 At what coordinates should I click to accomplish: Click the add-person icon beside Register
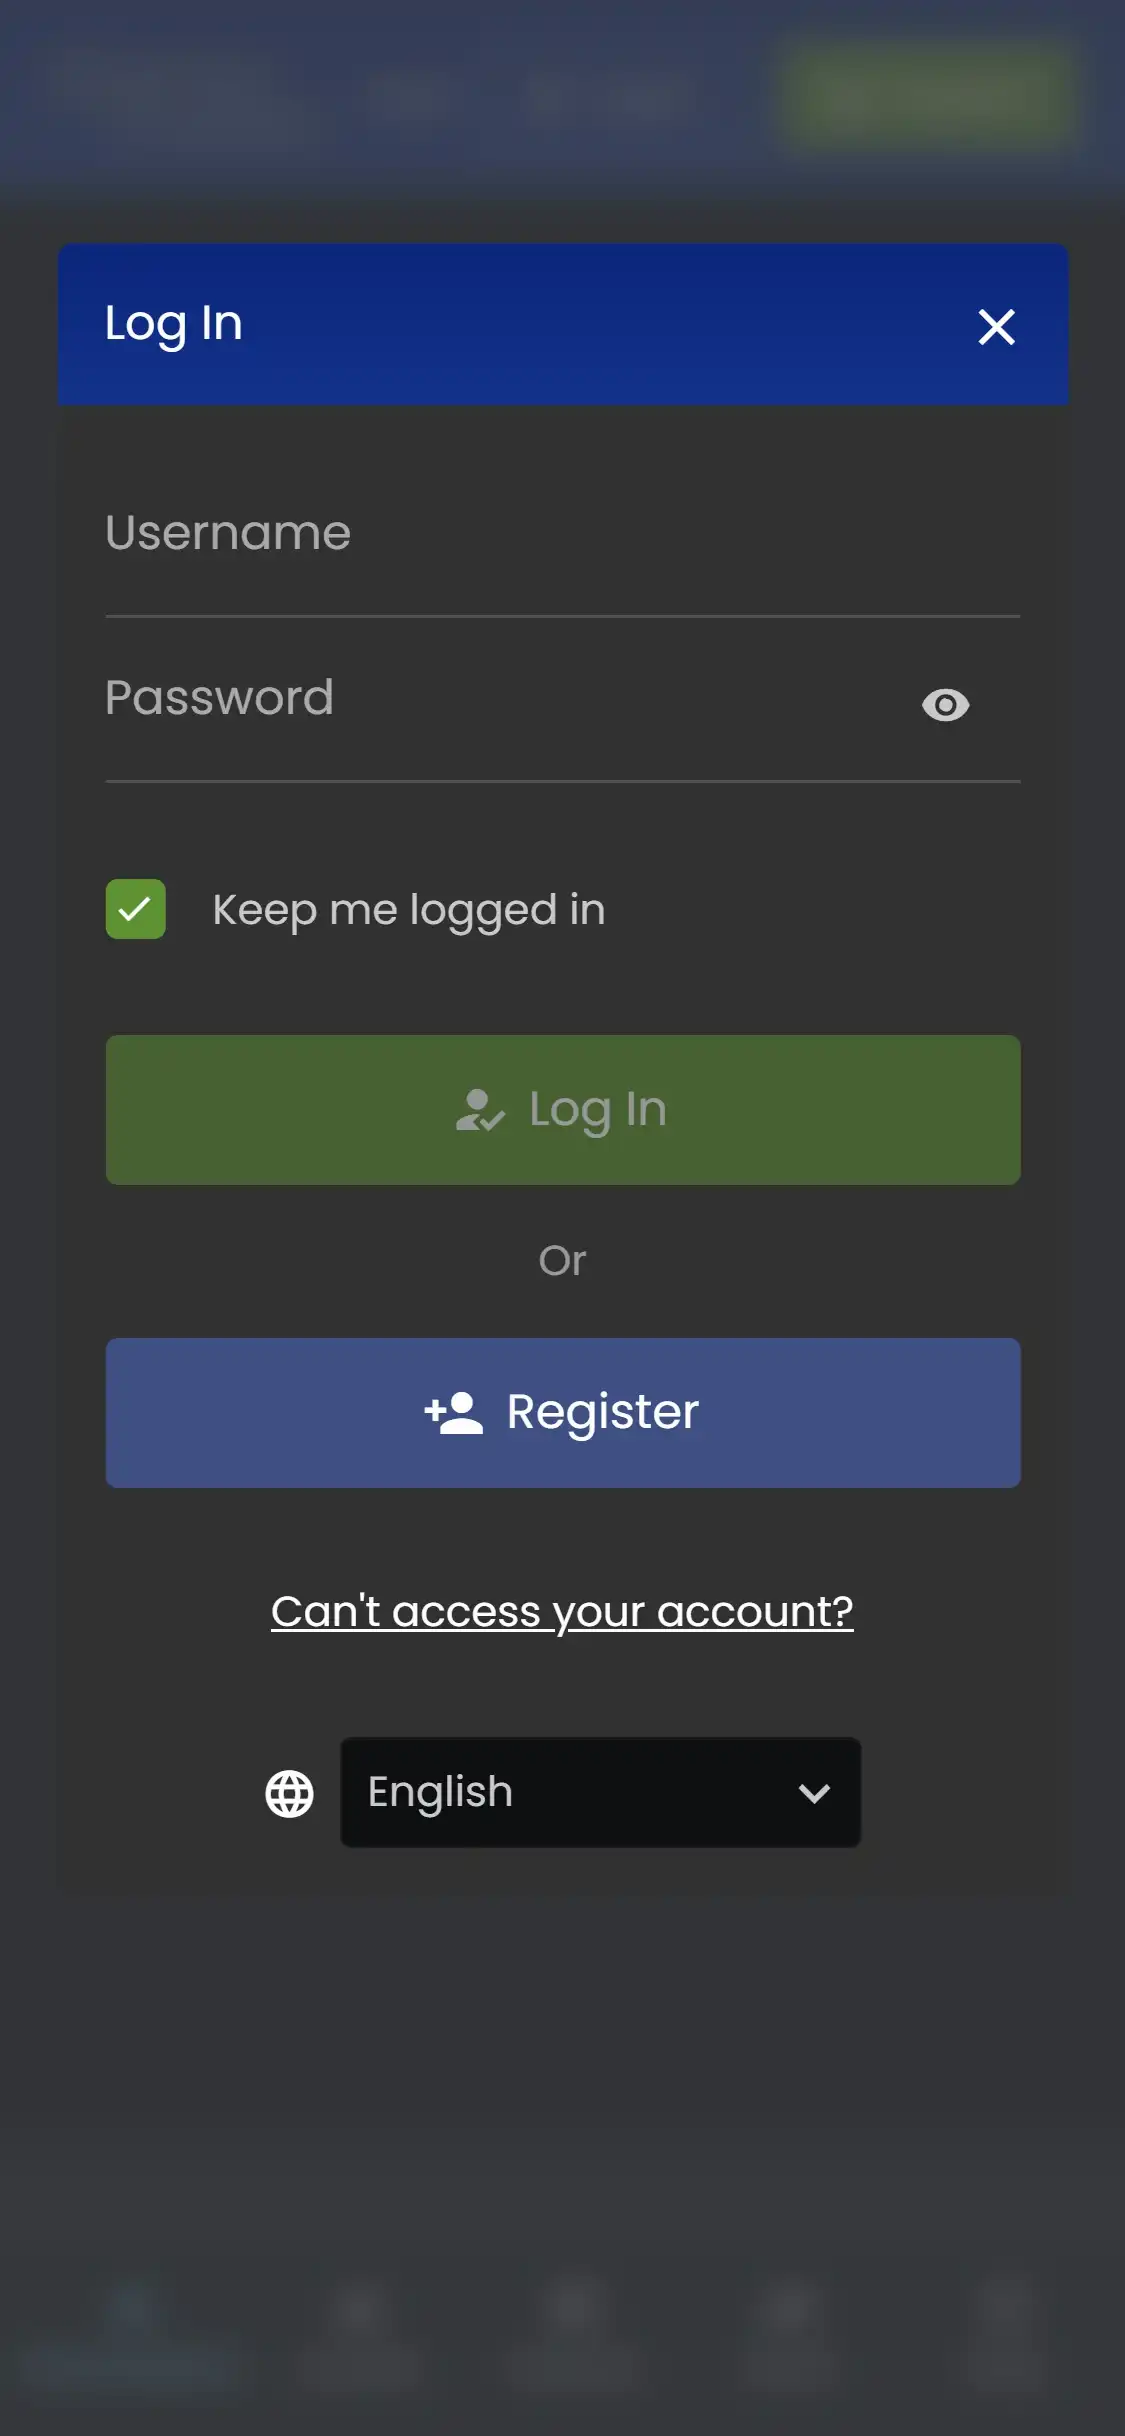(x=454, y=1413)
